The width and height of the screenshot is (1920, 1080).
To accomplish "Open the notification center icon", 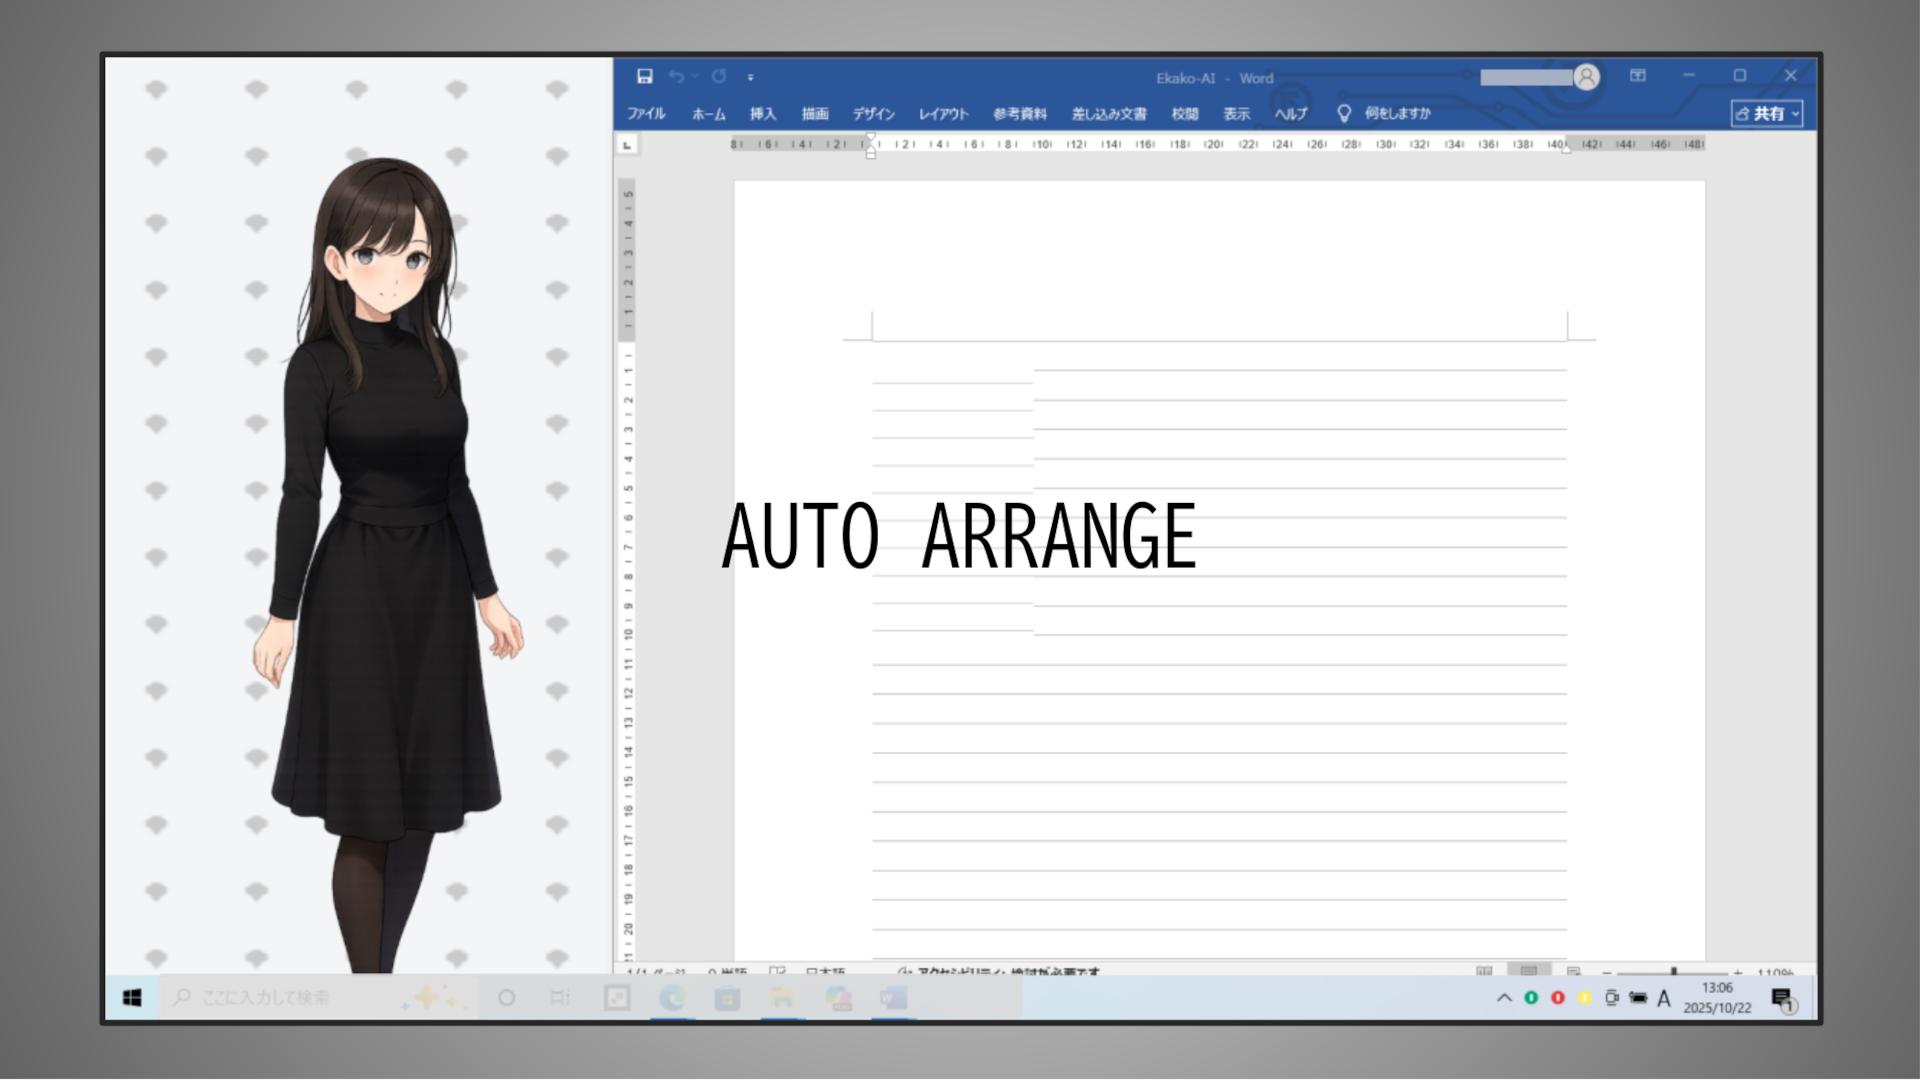I will 1782,998.
